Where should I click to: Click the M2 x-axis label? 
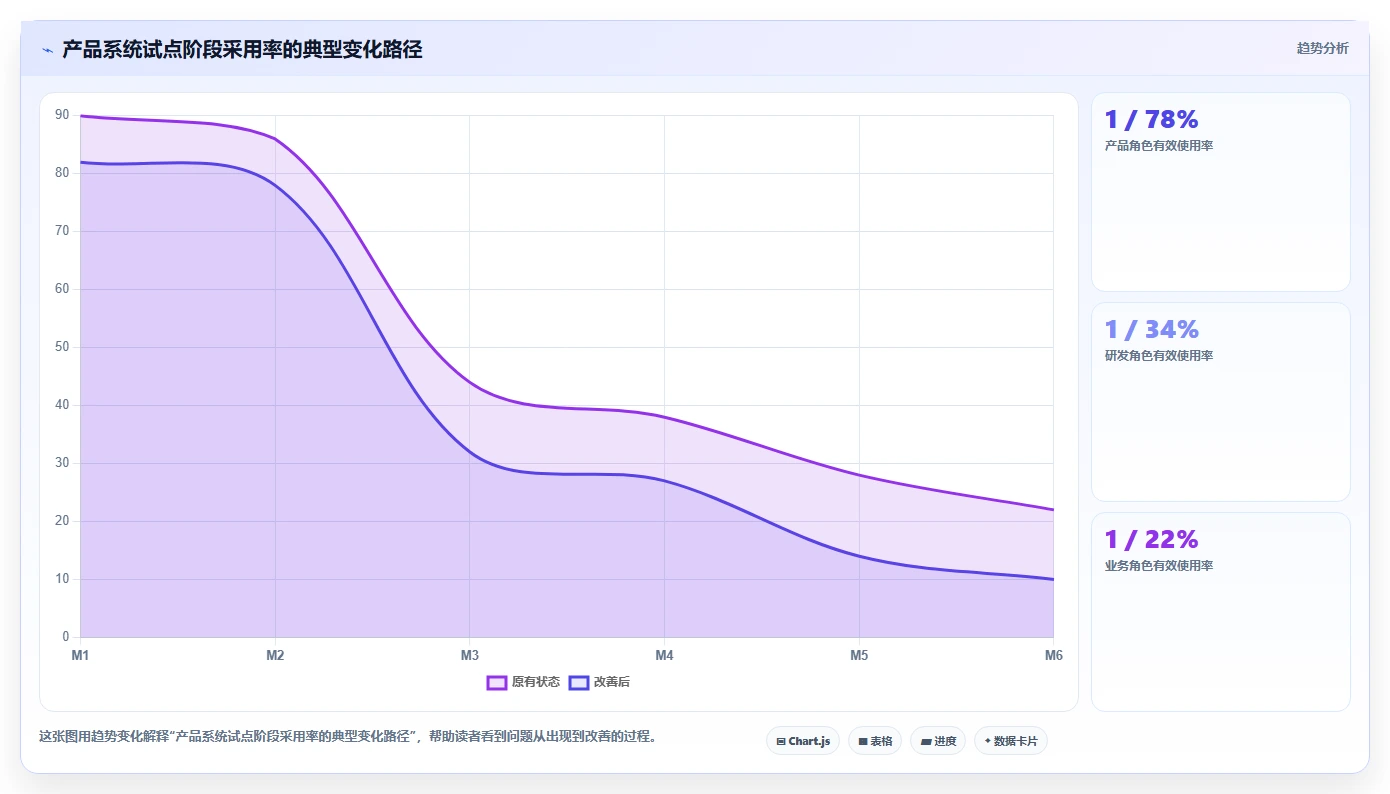pos(275,656)
